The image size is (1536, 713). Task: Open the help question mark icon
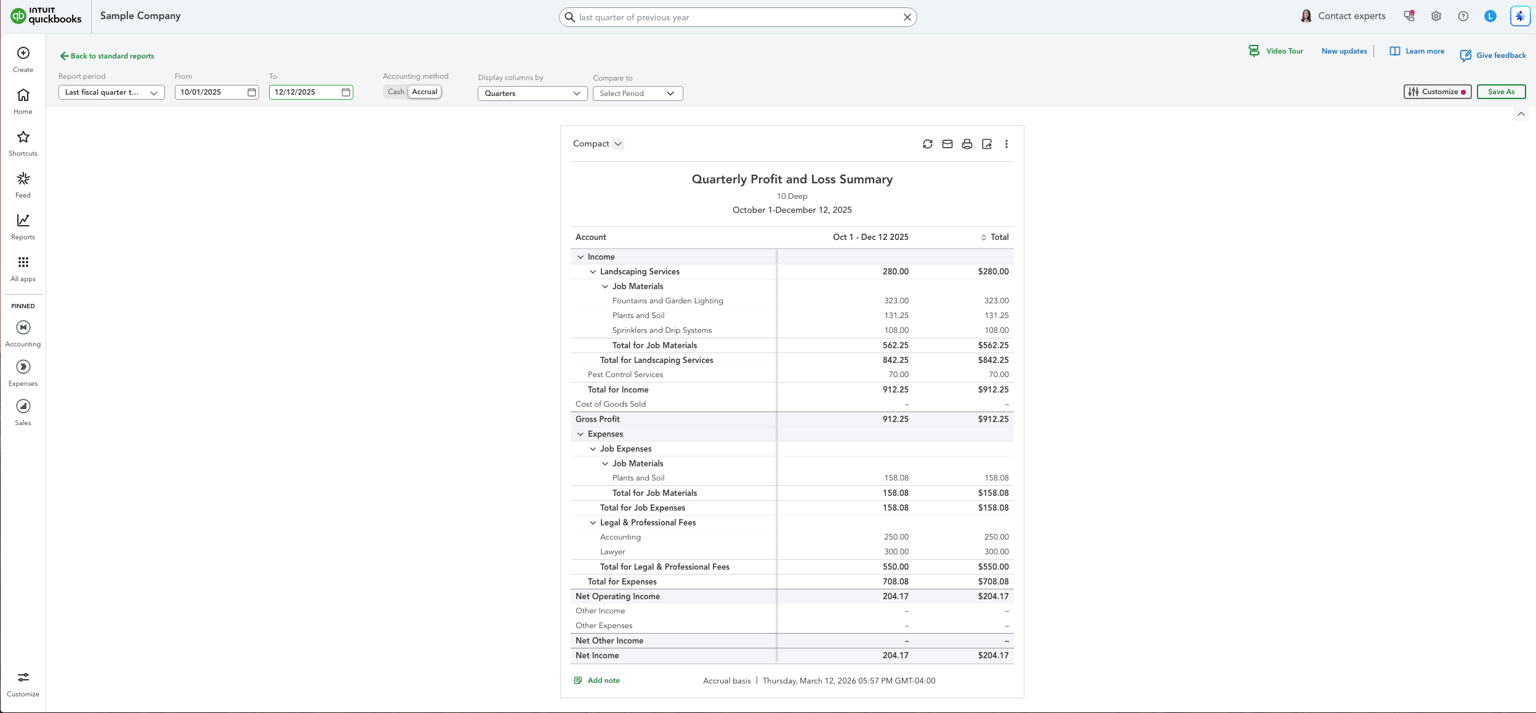[1463, 16]
